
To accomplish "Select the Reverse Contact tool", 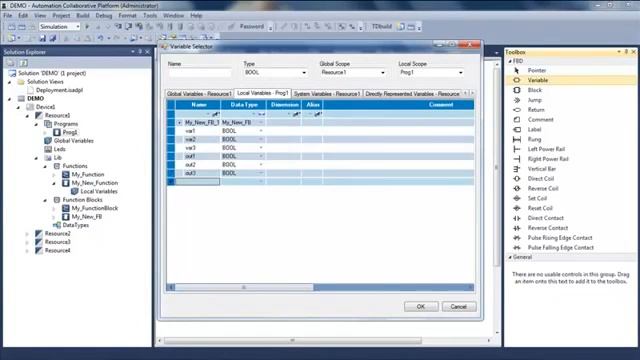I will point(547,228).
